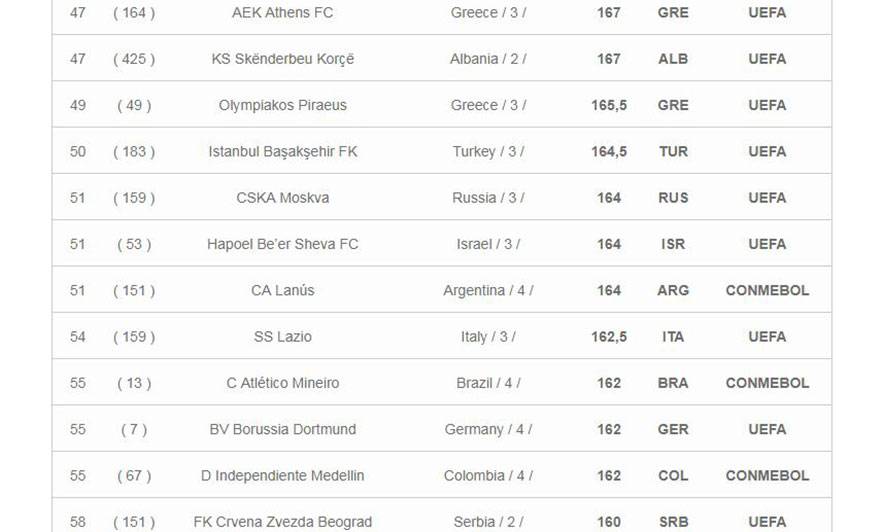Select the Serbia / 2 / country cell

click(488, 521)
